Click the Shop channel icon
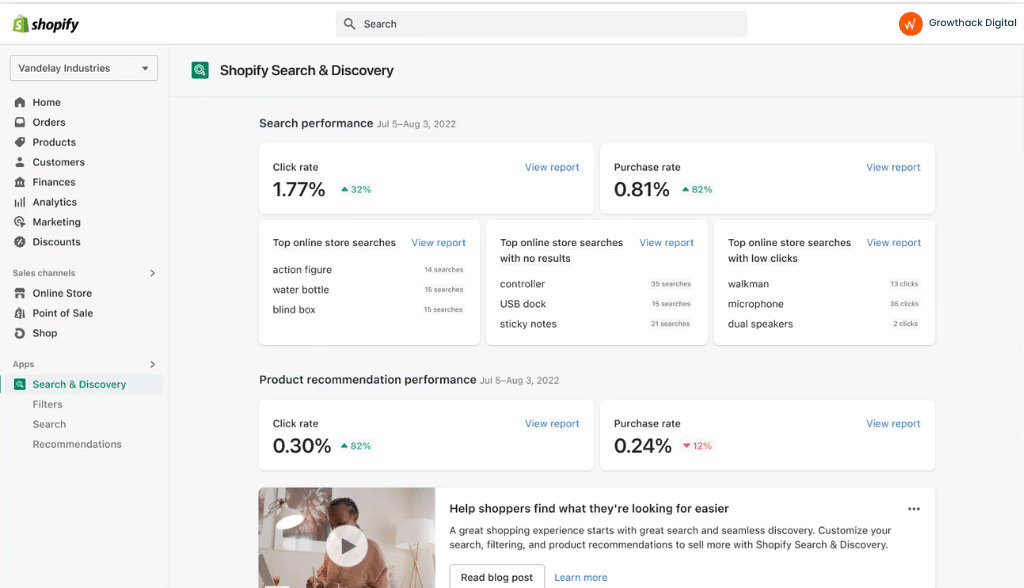1024x588 pixels. tap(20, 333)
